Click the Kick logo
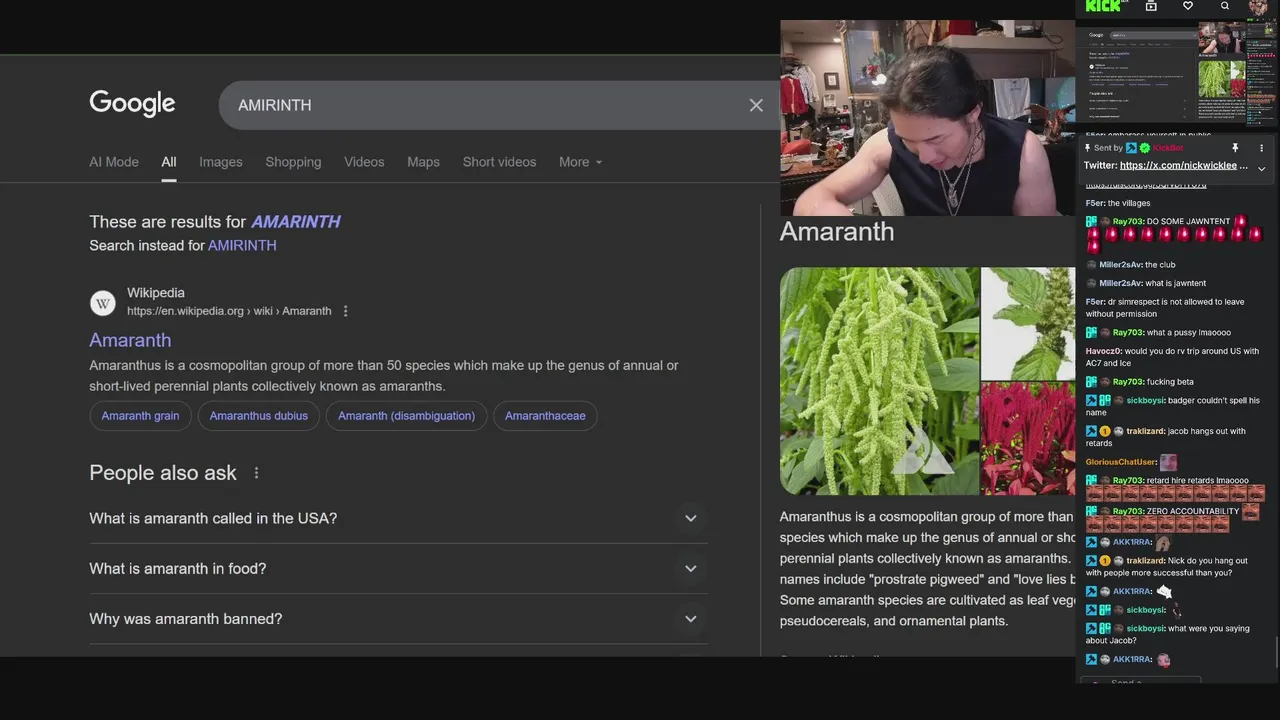This screenshot has width=1280, height=720. [x=1105, y=6]
